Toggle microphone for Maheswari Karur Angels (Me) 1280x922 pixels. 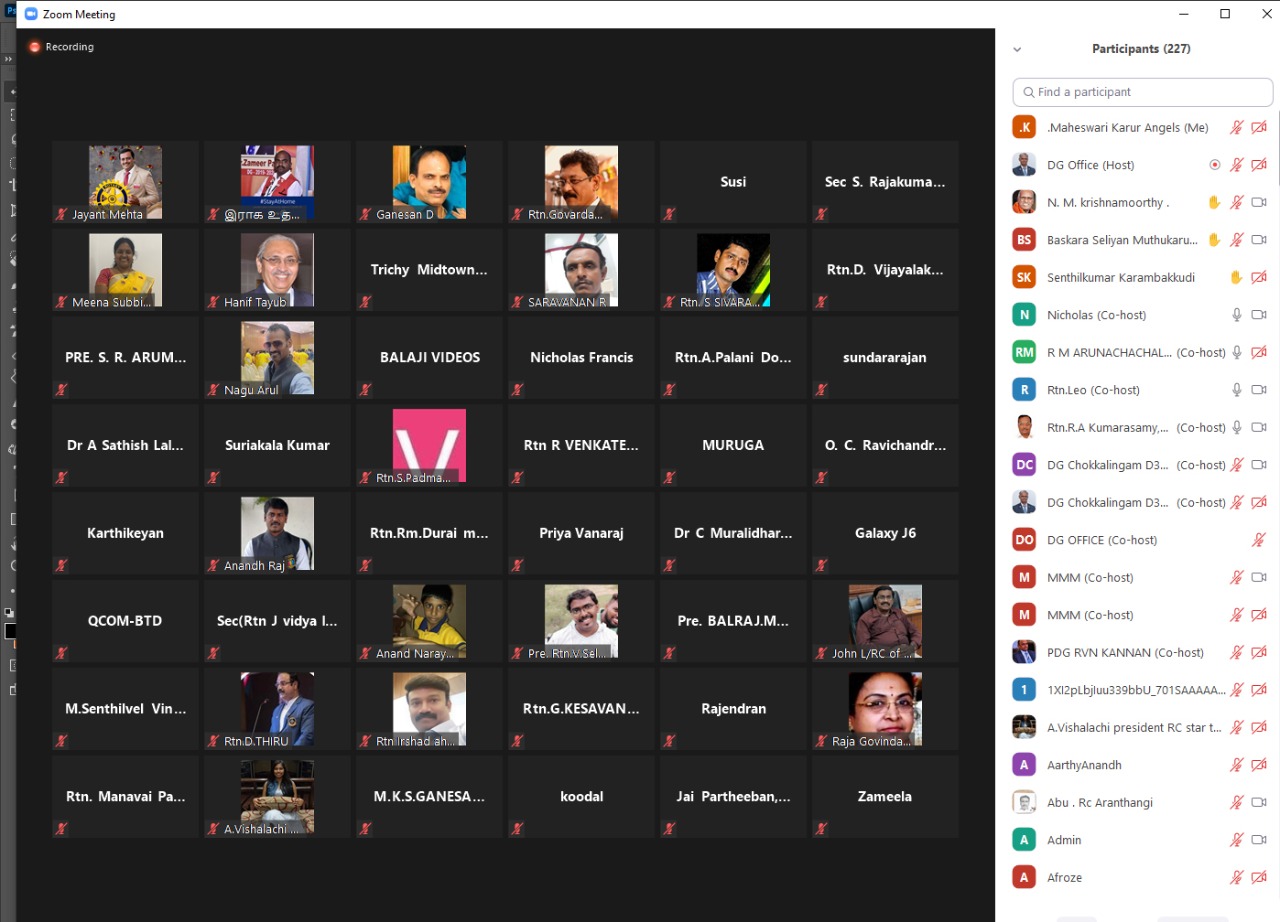pos(1236,128)
